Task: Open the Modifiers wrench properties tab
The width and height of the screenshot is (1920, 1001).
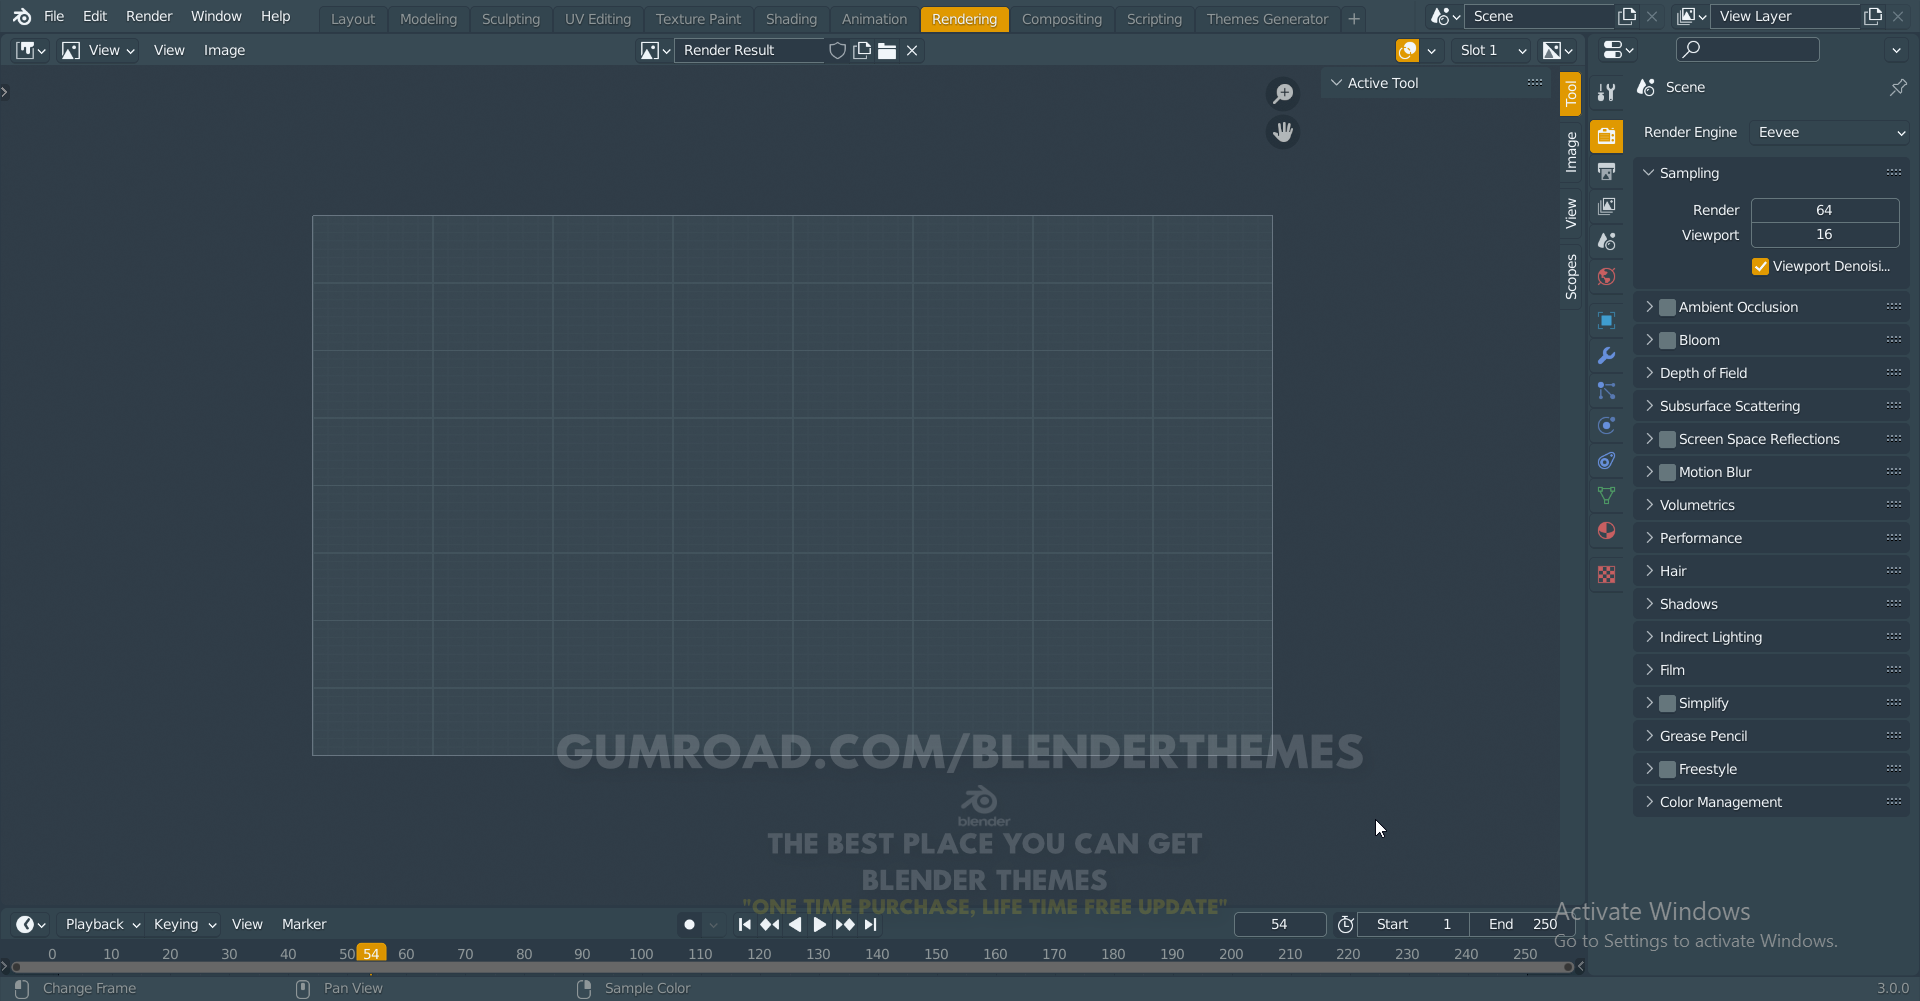Action: click(1607, 355)
